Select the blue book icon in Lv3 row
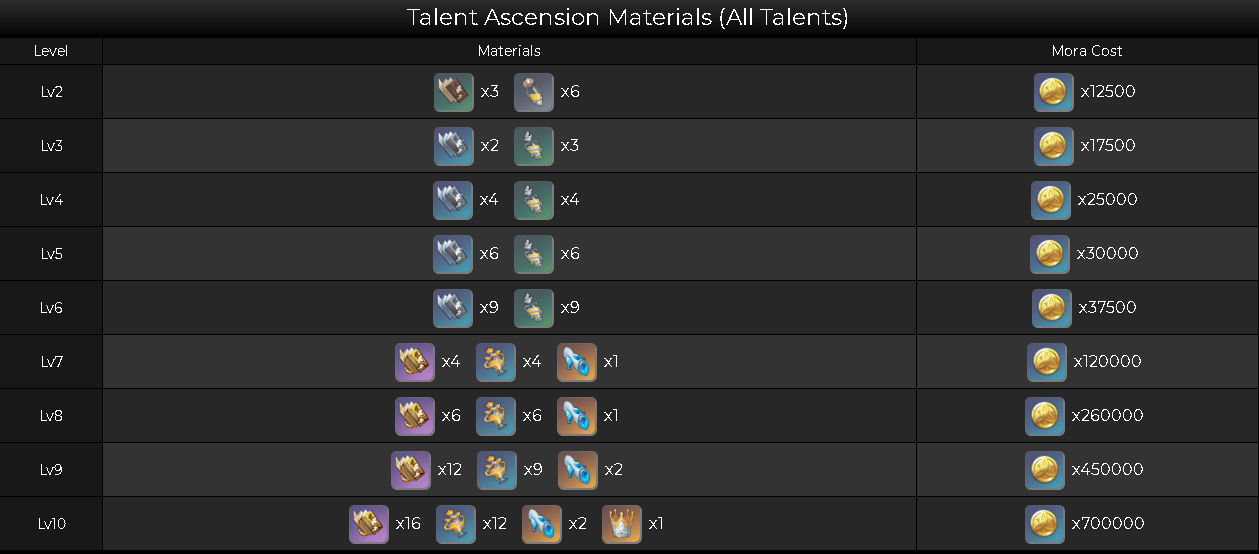The height and width of the screenshot is (554, 1259). pyautogui.click(x=454, y=146)
